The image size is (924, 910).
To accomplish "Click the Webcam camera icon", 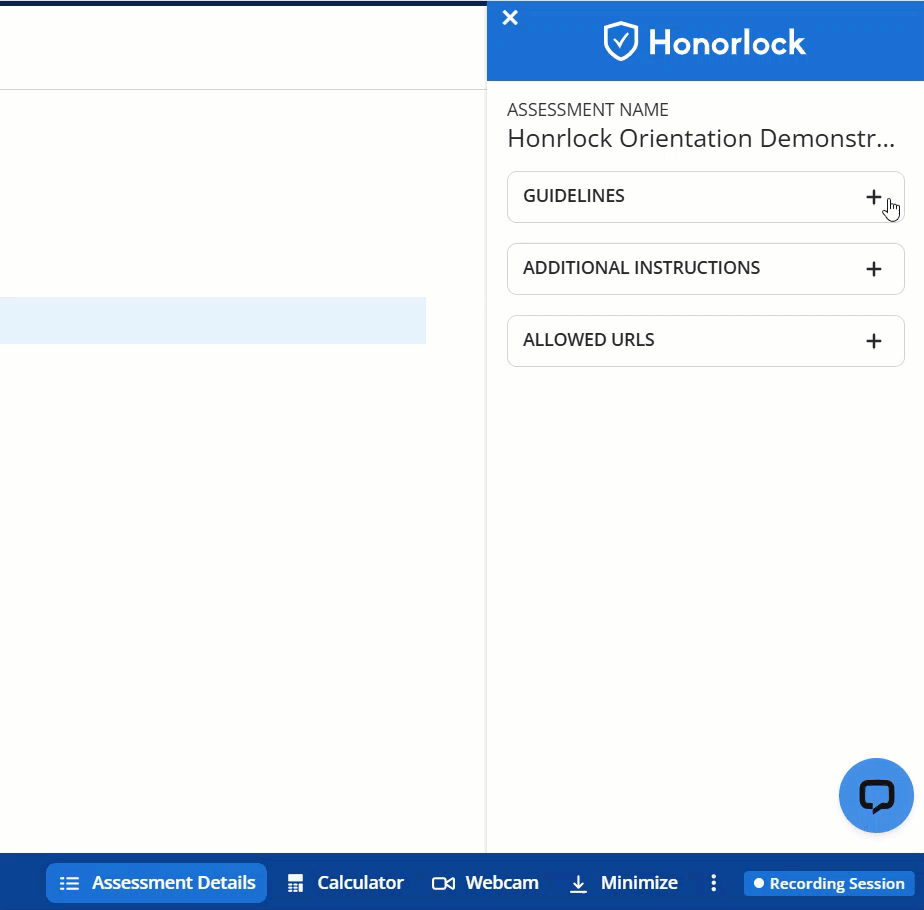I will point(443,883).
